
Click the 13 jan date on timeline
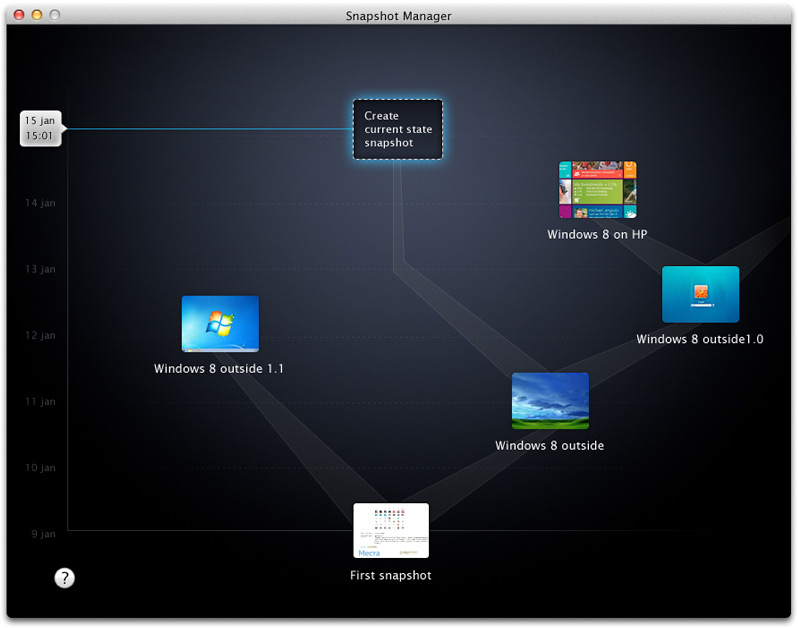pyautogui.click(x=40, y=269)
